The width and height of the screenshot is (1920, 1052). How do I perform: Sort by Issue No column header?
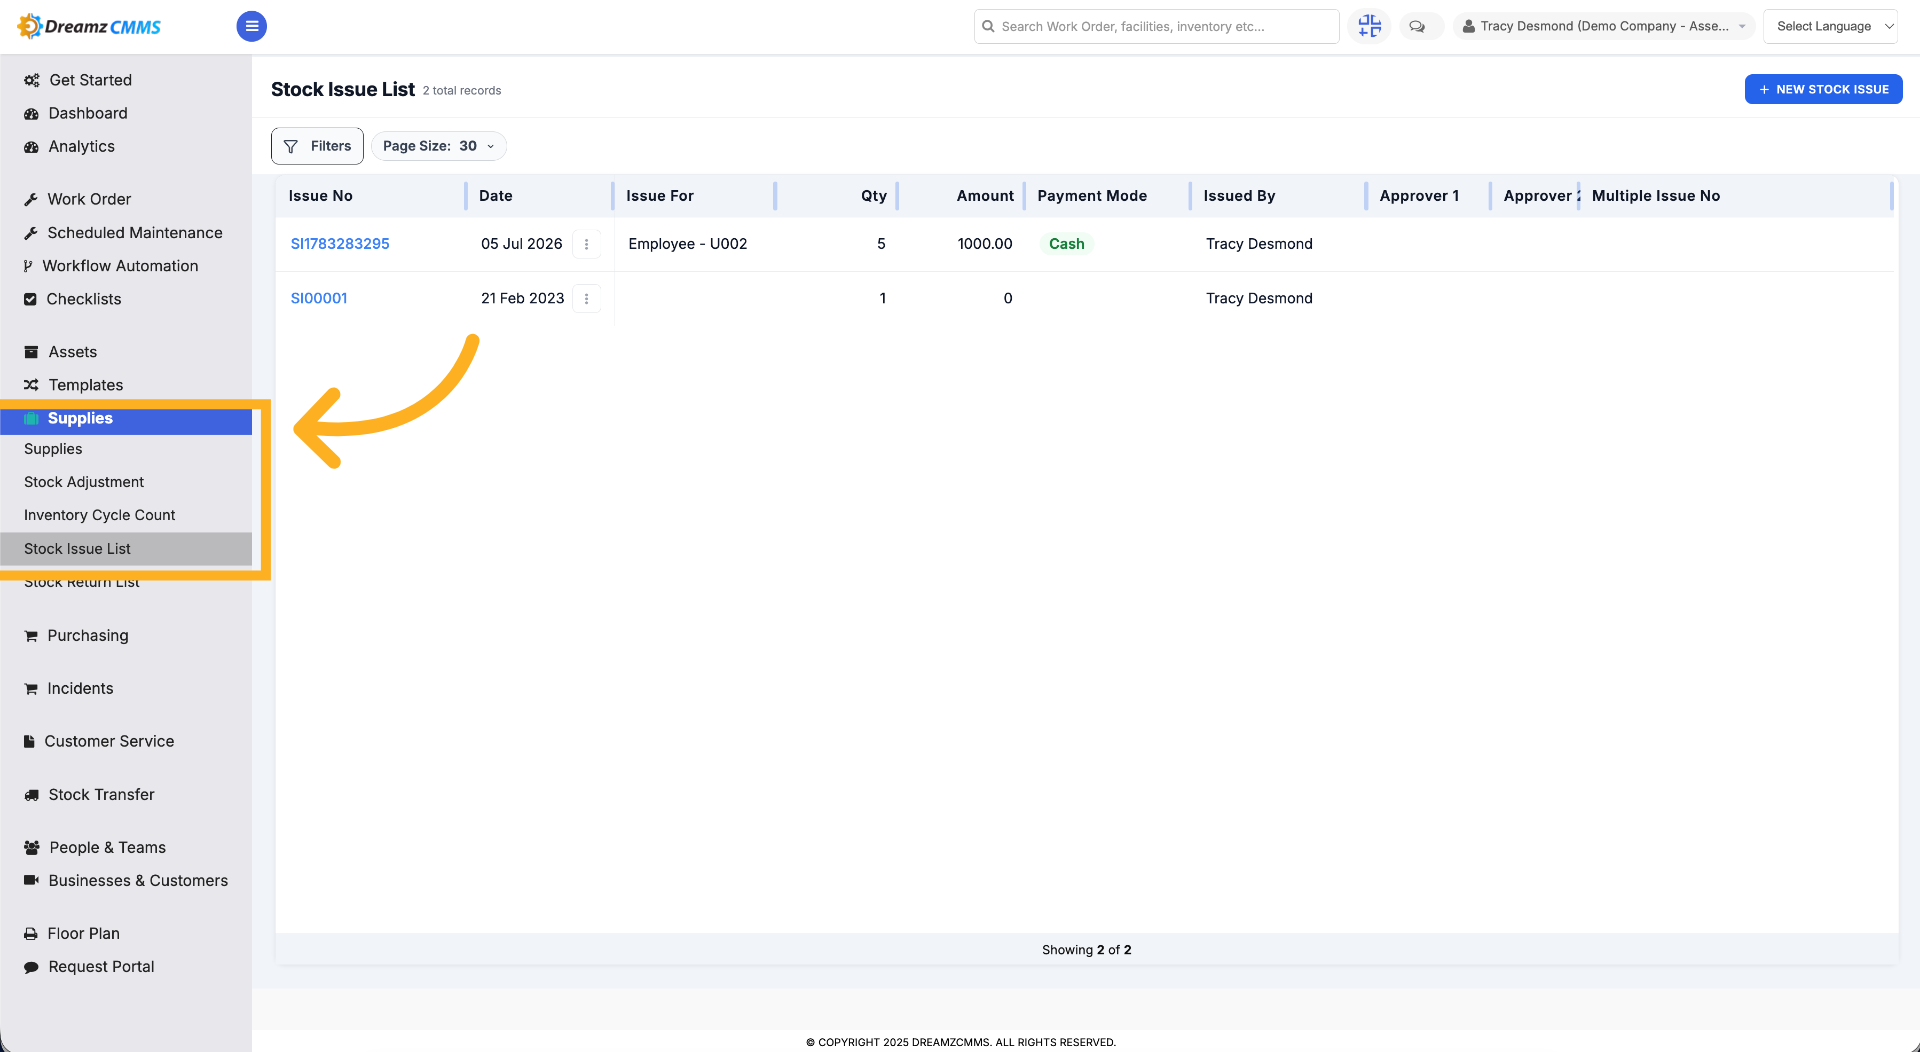click(x=321, y=196)
